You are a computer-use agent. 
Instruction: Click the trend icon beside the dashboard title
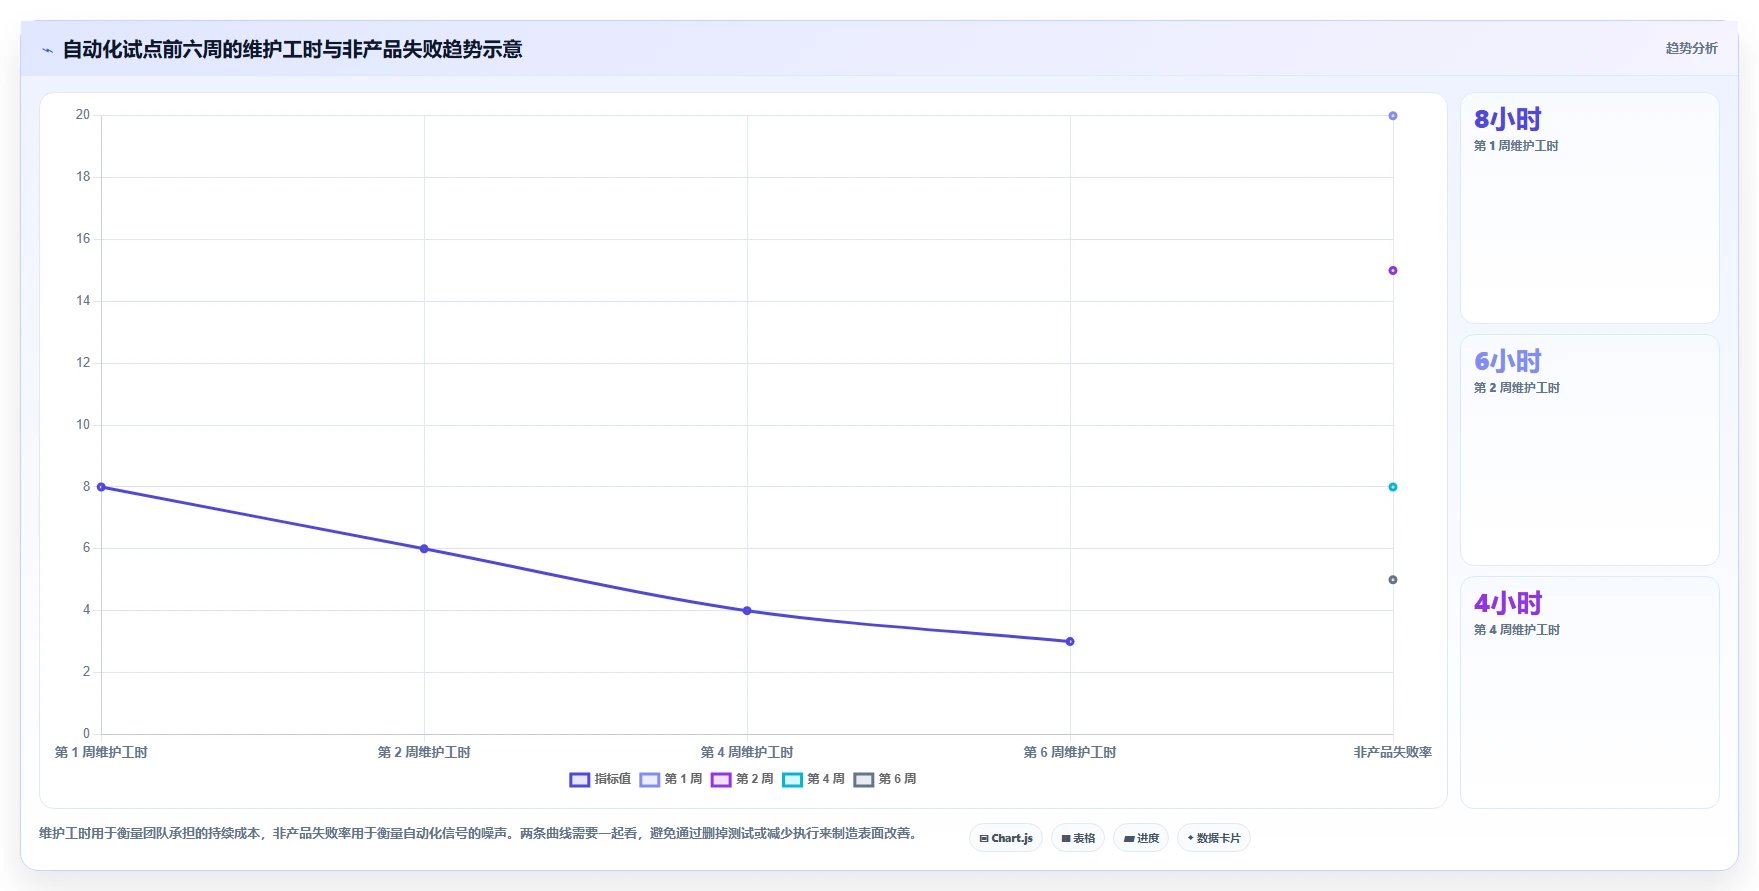[x=47, y=50]
